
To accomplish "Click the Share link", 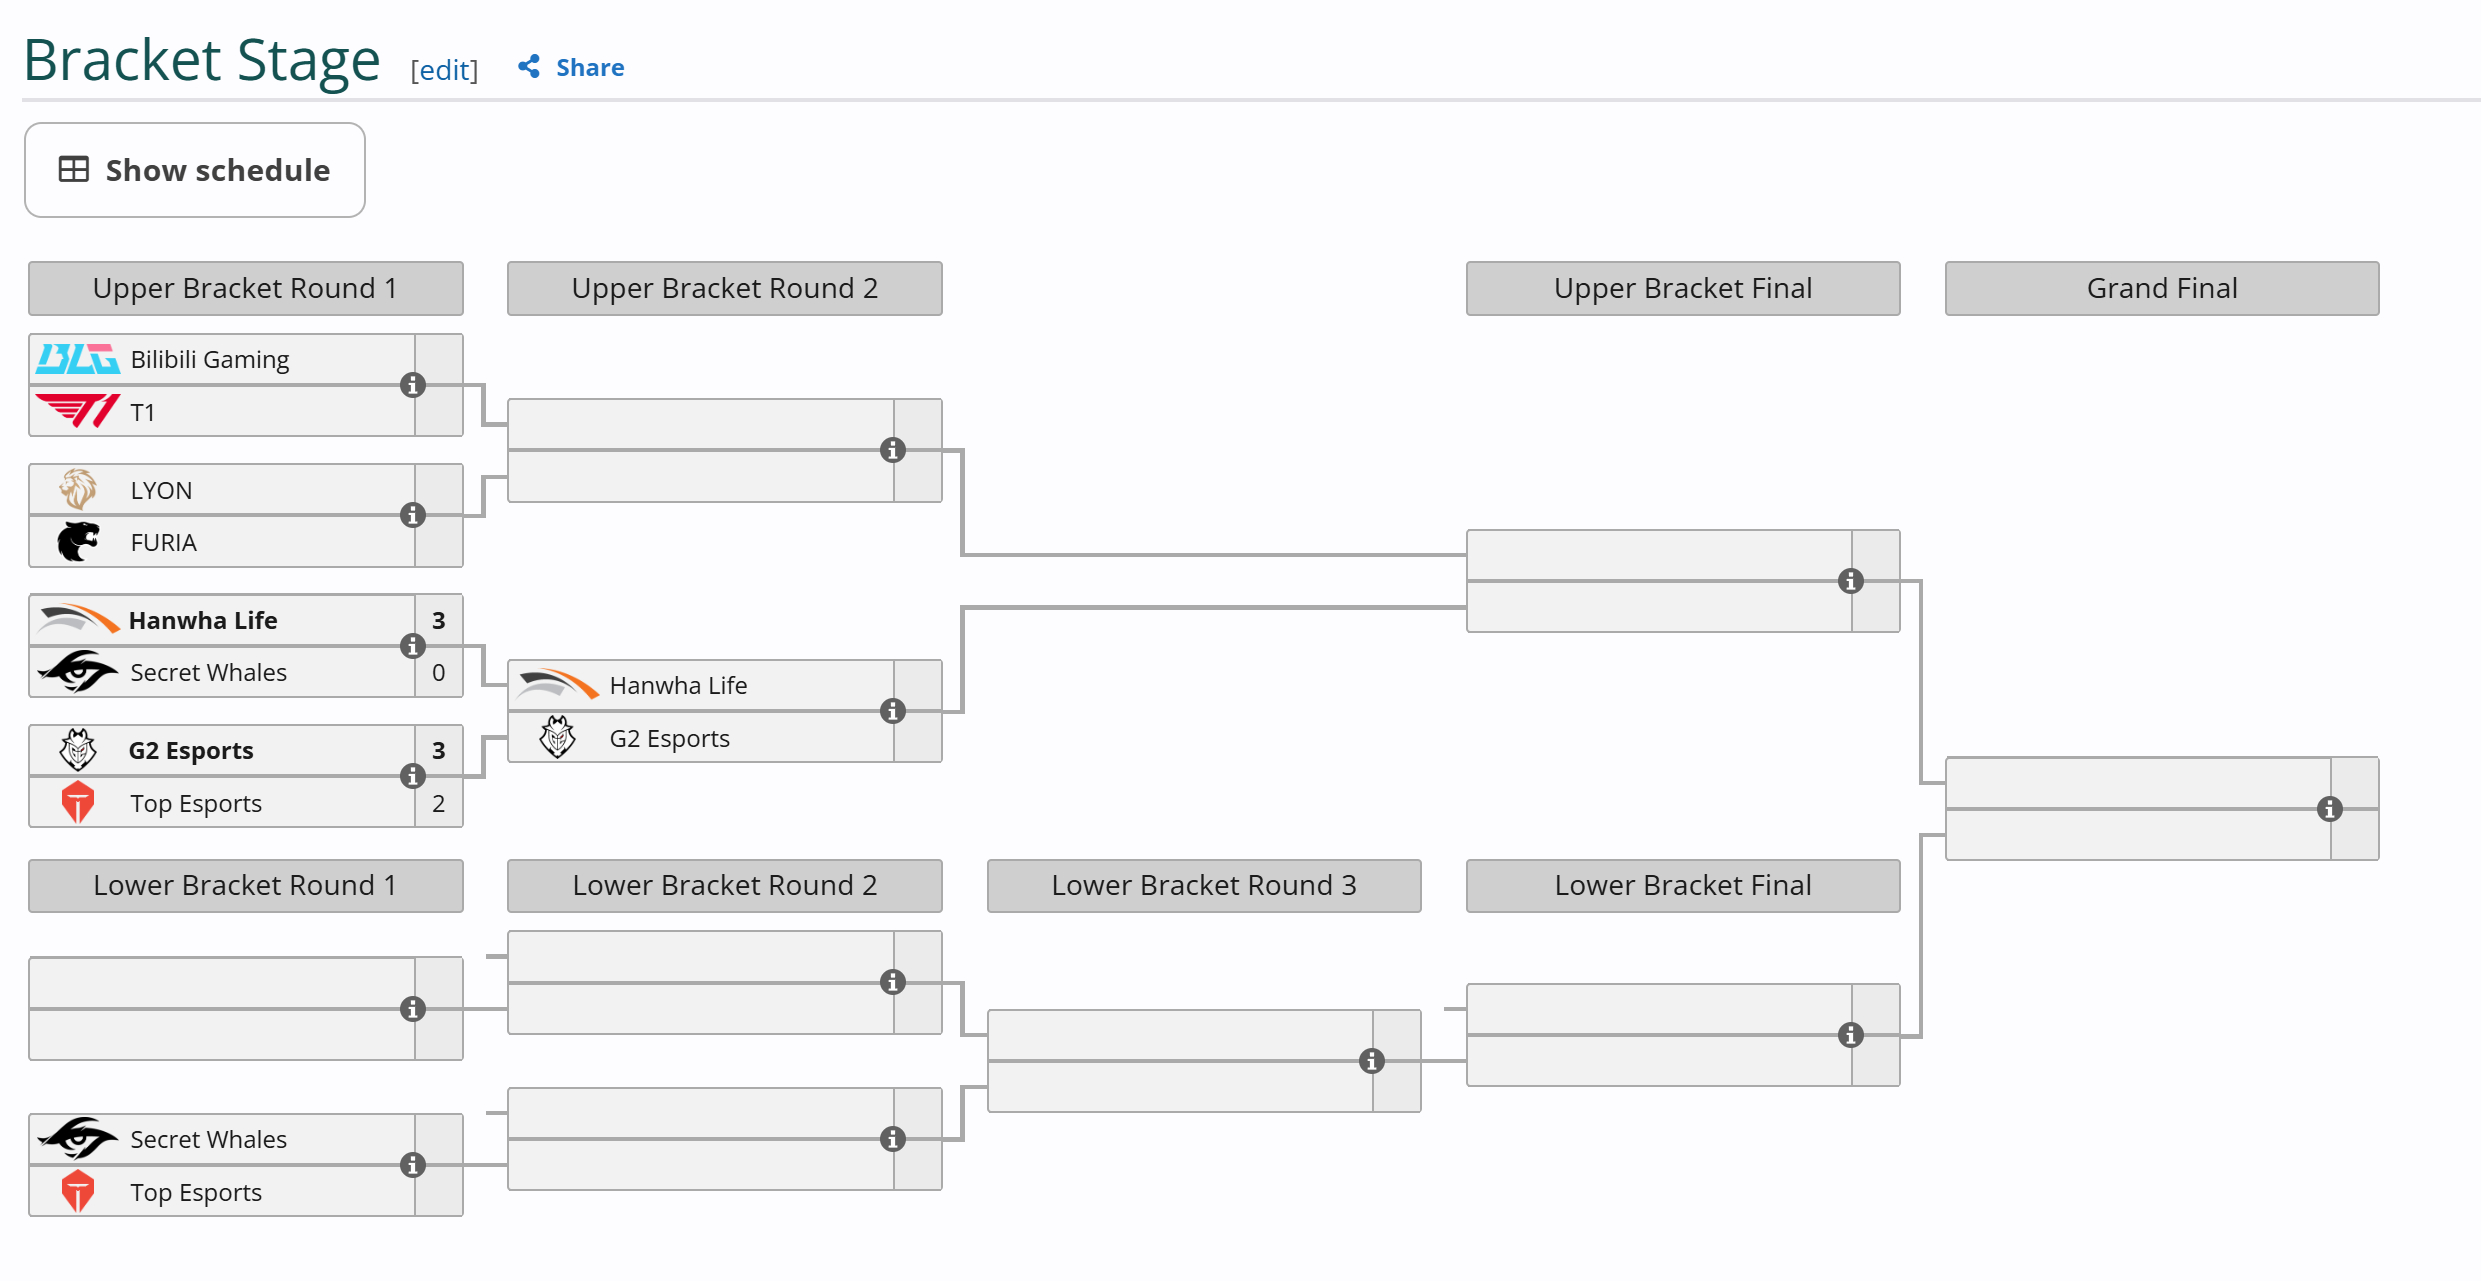I will [x=590, y=68].
